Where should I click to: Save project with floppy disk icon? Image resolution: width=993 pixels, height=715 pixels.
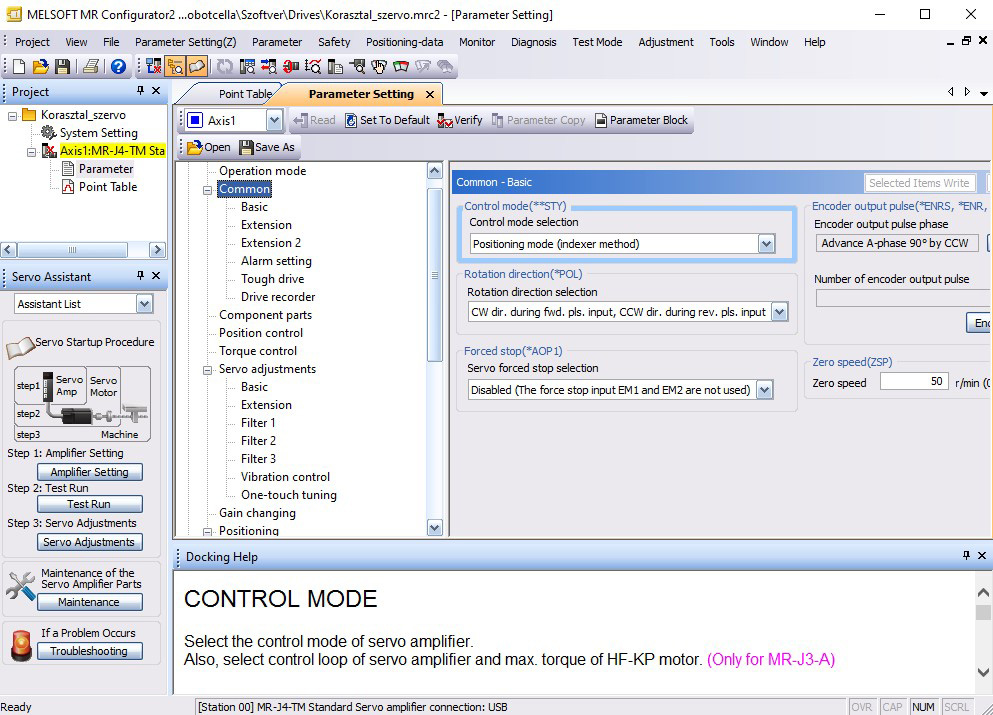tap(62, 67)
